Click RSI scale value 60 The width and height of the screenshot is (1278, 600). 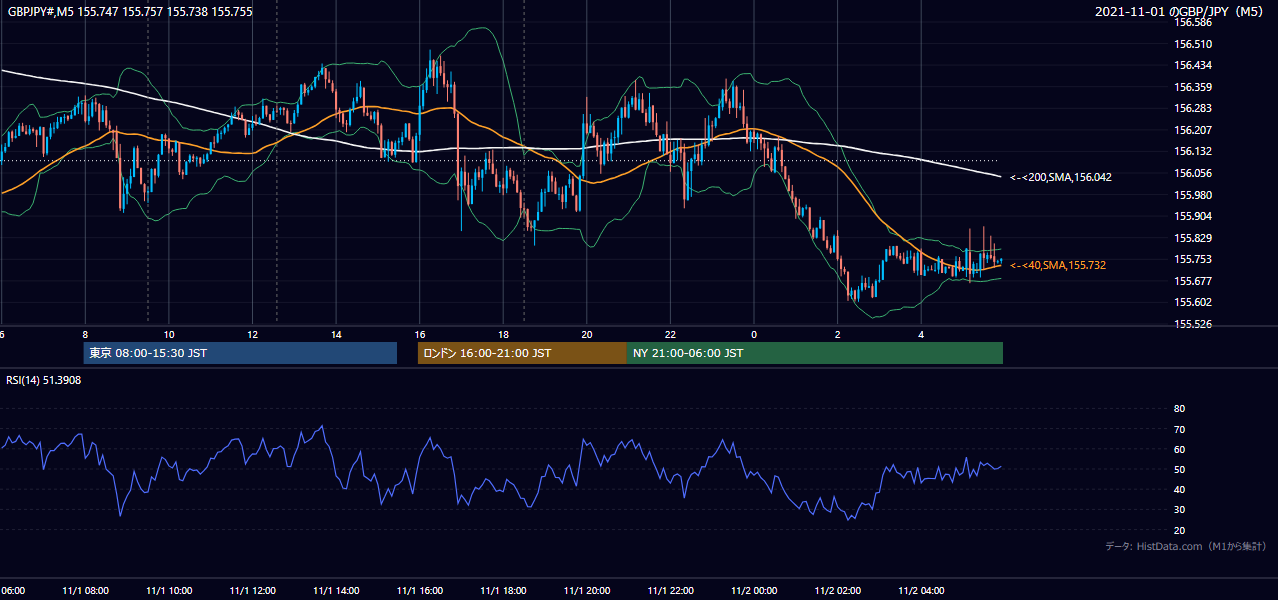1179,449
